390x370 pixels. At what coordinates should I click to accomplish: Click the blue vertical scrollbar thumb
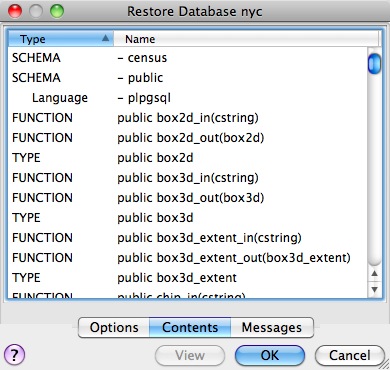coord(374,64)
